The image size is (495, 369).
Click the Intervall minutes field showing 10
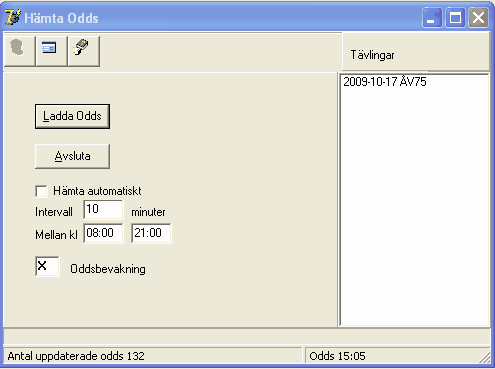103,209
